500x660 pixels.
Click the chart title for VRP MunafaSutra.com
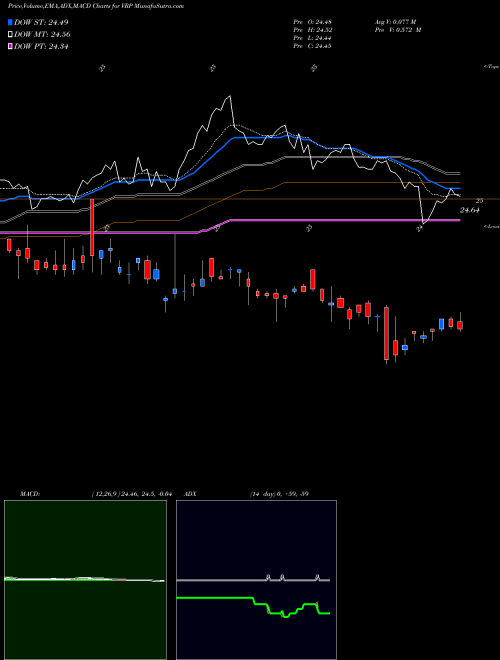[96, 6]
